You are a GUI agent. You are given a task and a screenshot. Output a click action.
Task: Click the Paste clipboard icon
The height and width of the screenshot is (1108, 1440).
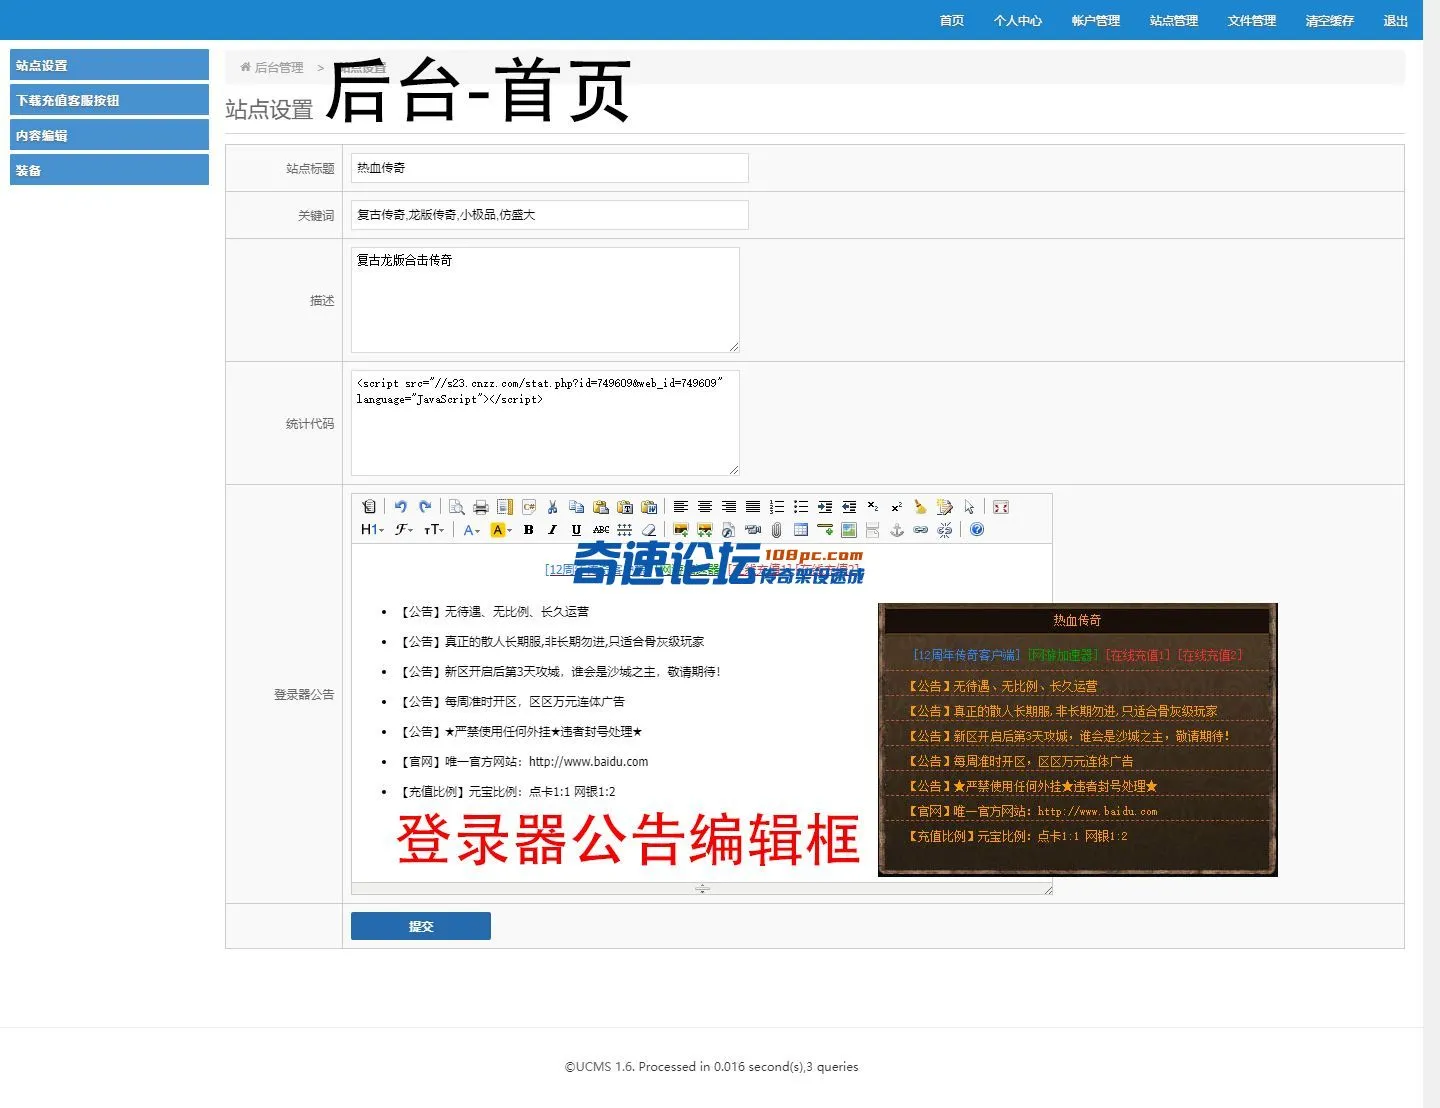click(x=601, y=507)
